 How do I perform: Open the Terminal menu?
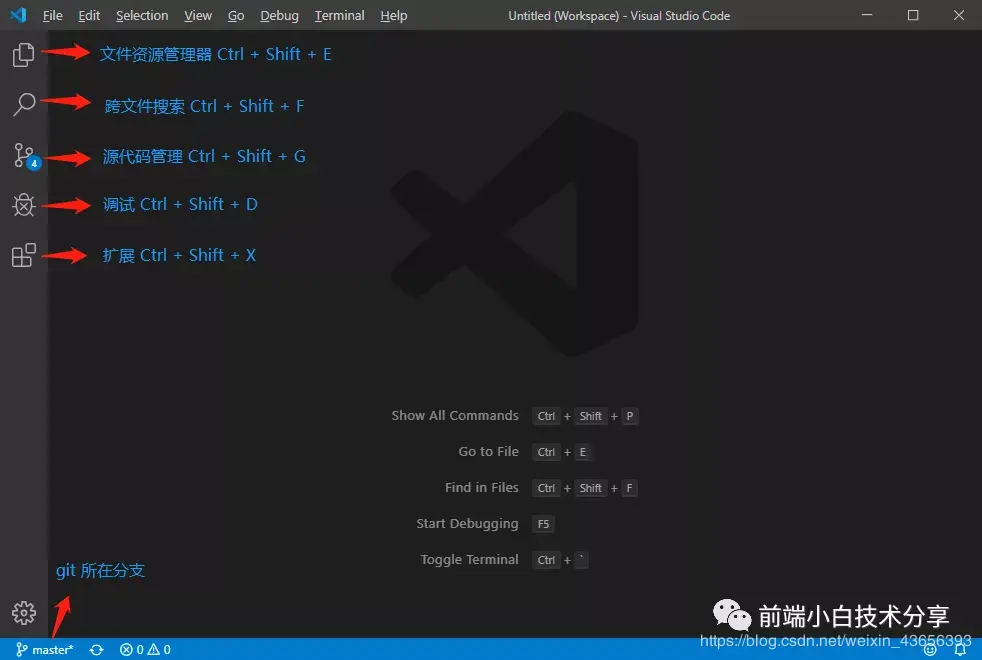coord(339,16)
